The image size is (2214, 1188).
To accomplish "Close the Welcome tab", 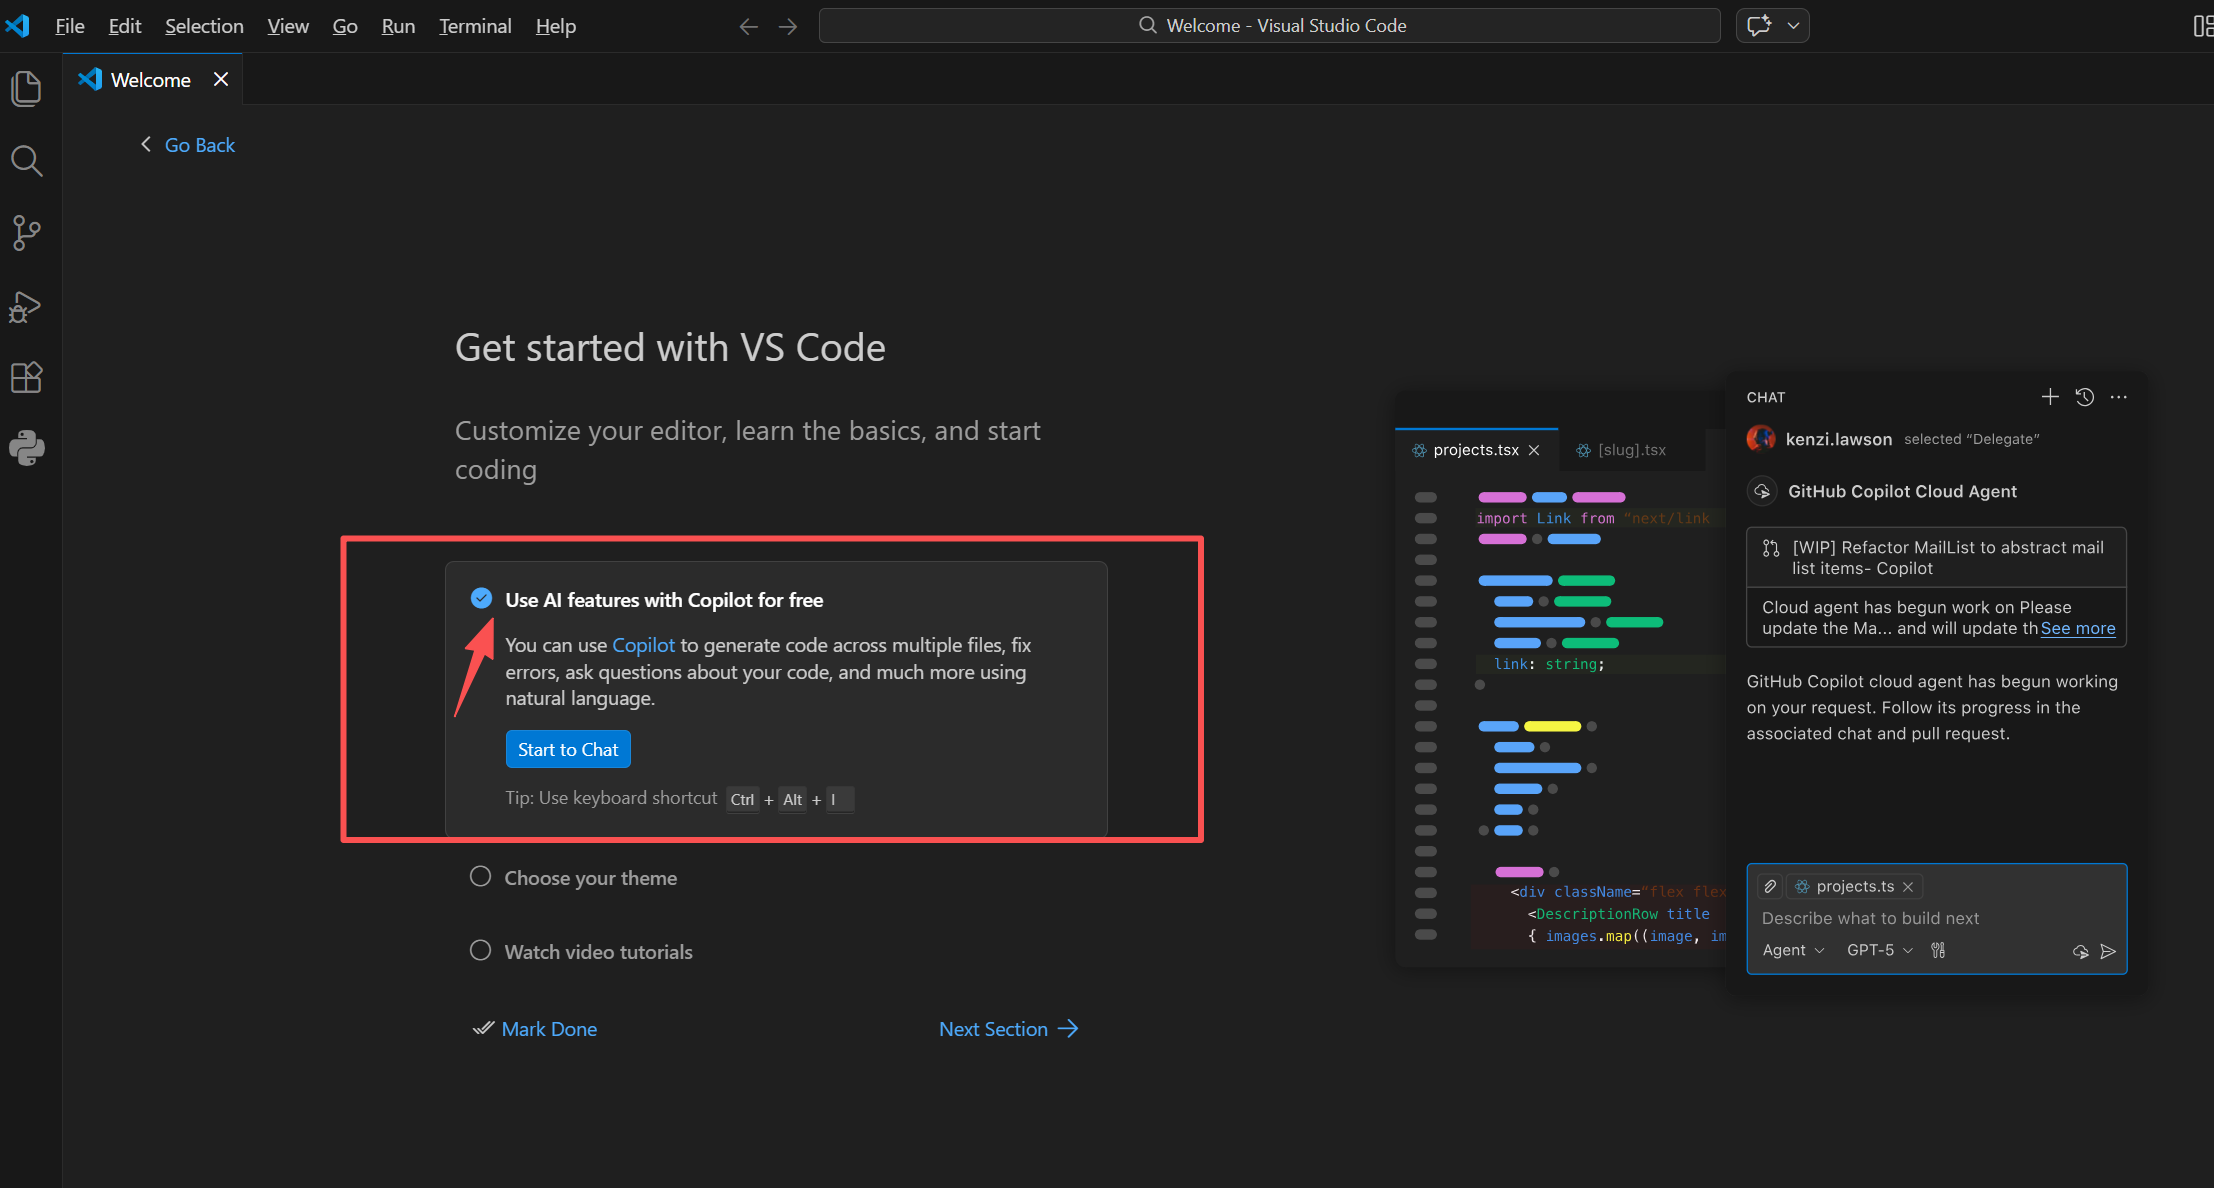I will [221, 79].
